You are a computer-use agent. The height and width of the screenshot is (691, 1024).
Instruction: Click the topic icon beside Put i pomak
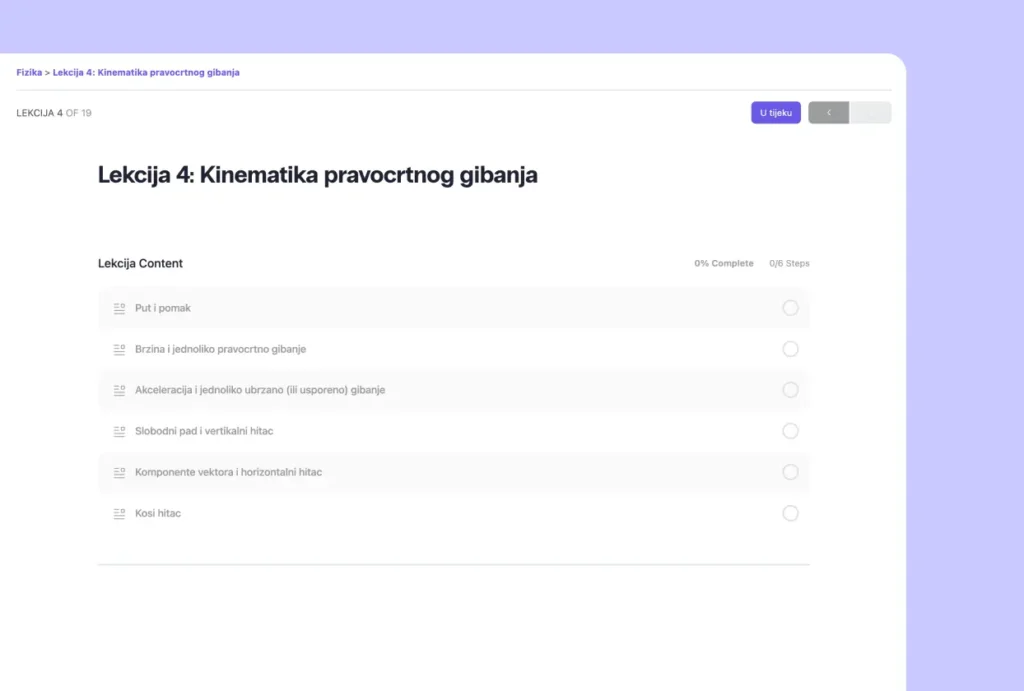point(119,308)
